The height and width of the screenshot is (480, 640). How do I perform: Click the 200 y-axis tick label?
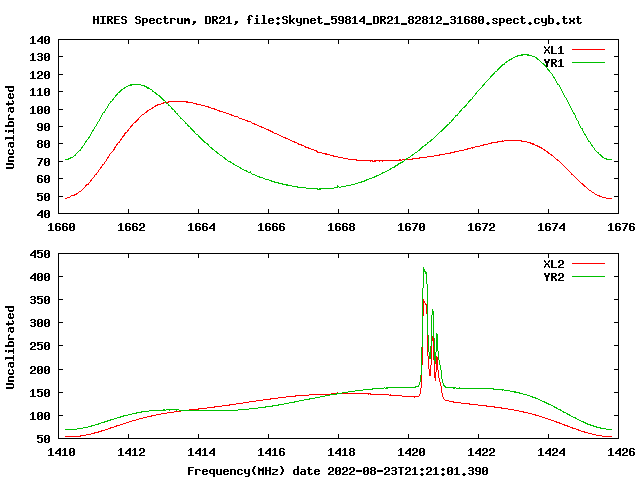pyautogui.click(x=40, y=370)
